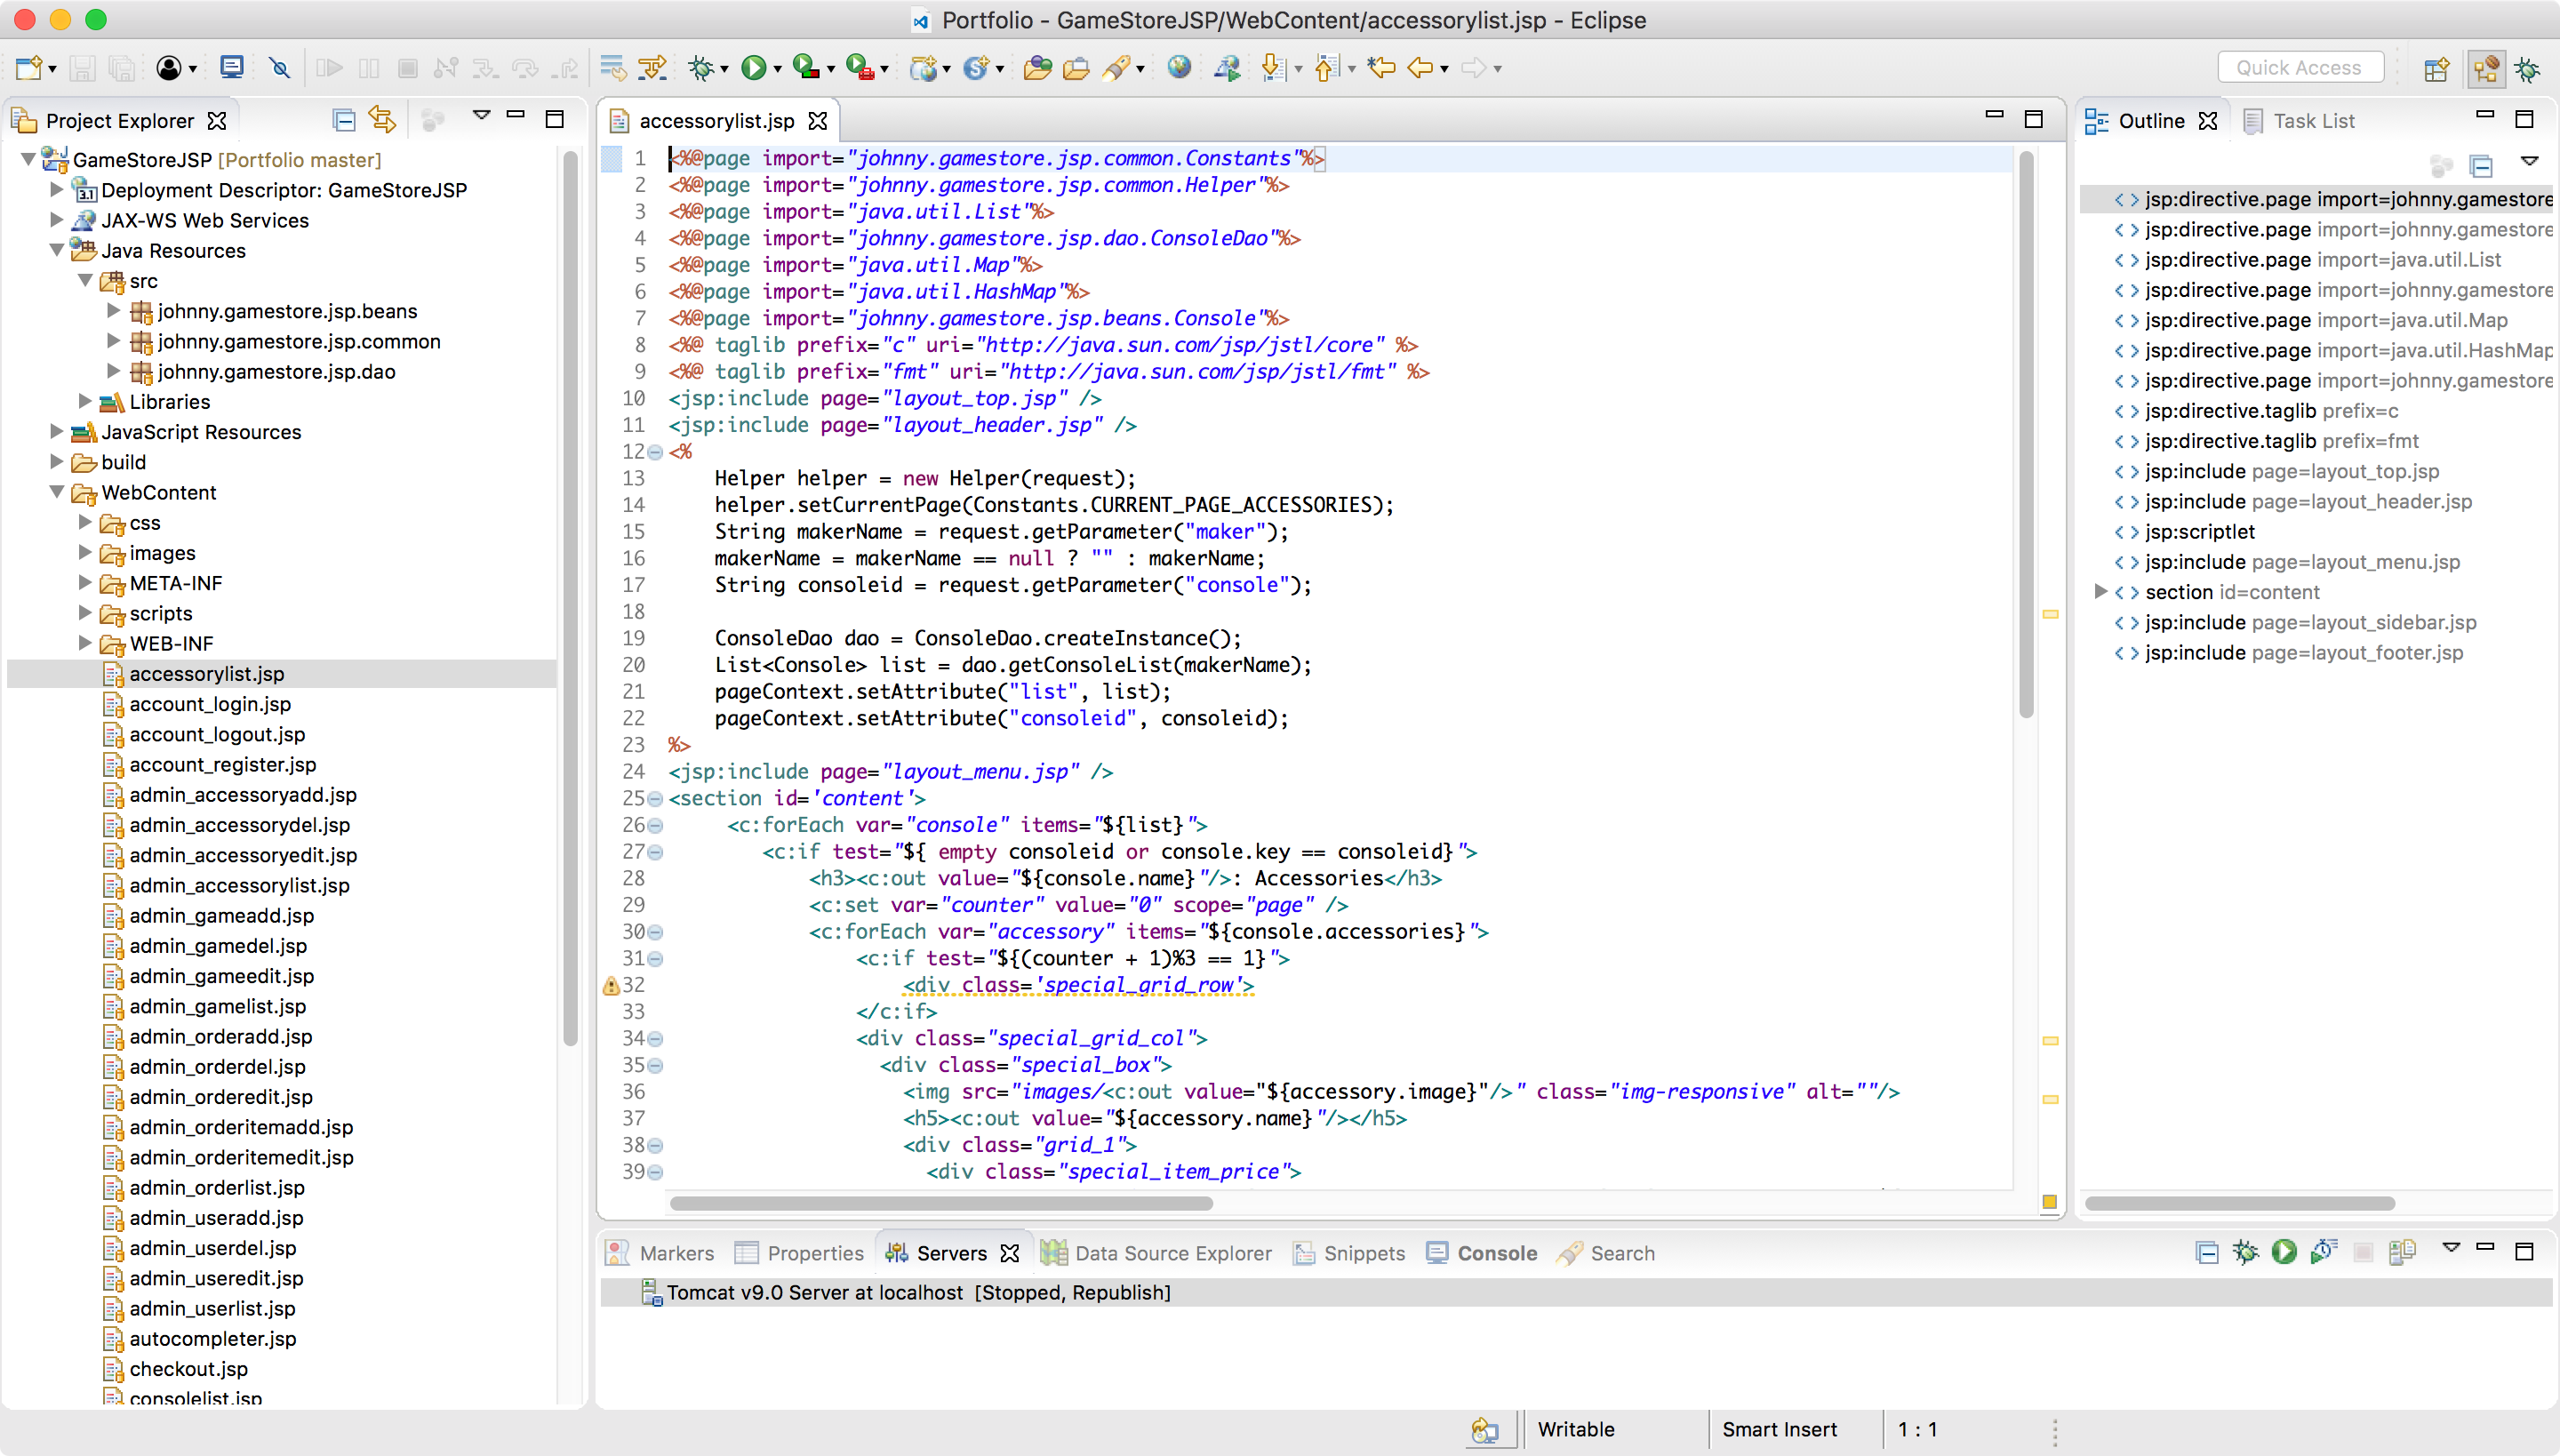Click the New wizard toolbar icon
Screen dimensions: 2560x1456
(x=28, y=68)
